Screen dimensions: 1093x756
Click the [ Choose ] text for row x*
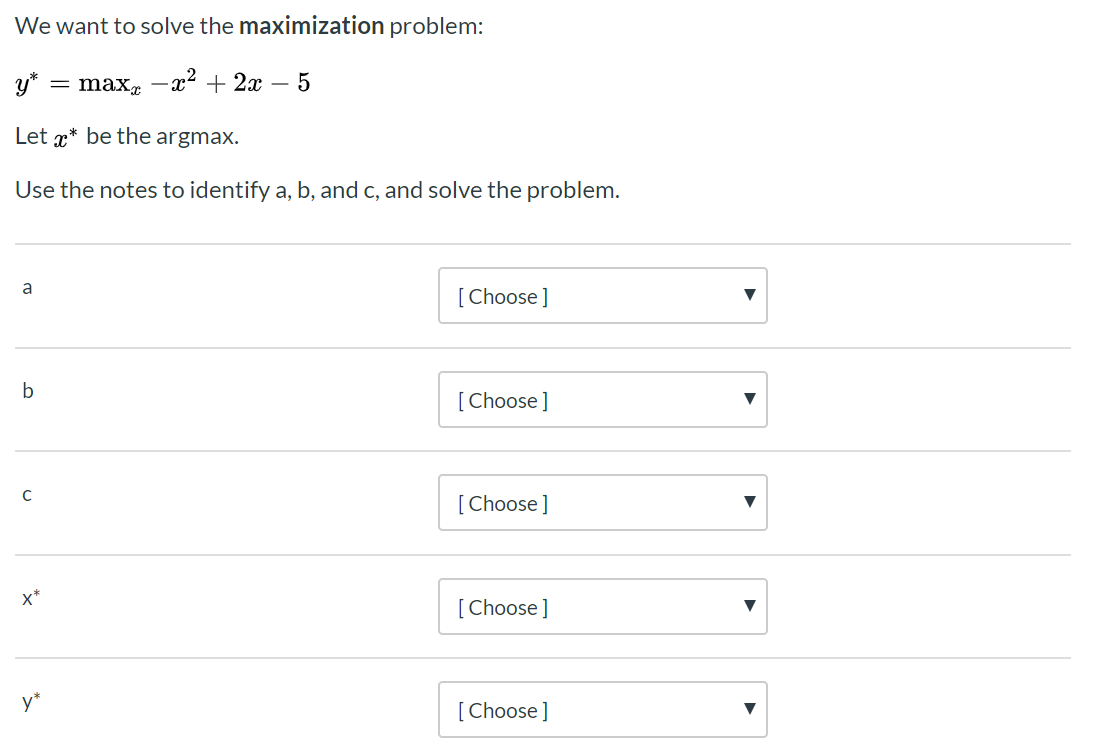pos(501,607)
